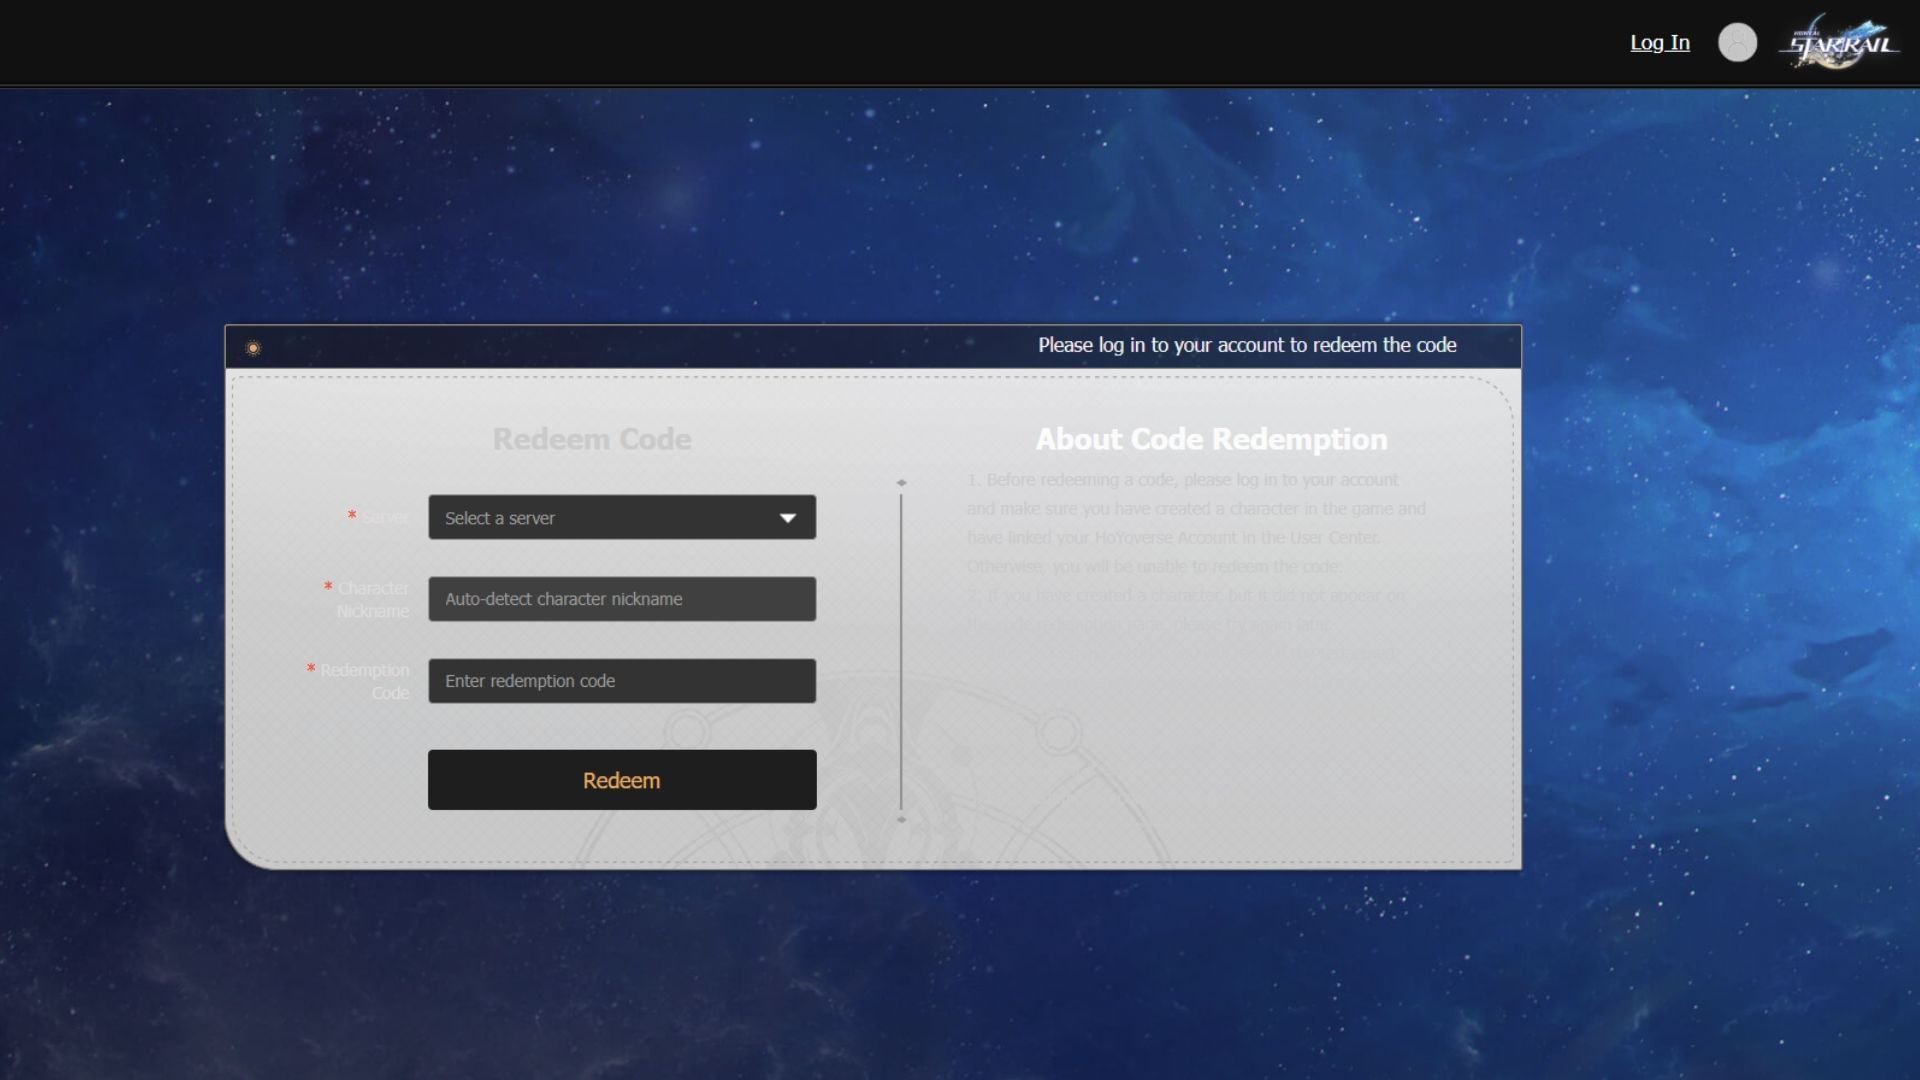Image resolution: width=1920 pixels, height=1080 pixels.
Task: Click the Redemption Code label
Action: pyautogui.click(x=365, y=681)
